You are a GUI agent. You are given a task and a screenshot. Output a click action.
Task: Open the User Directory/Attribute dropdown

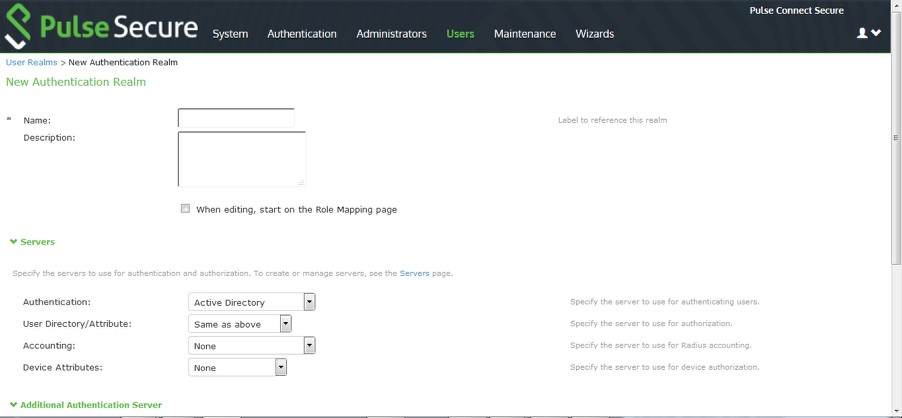(x=240, y=324)
